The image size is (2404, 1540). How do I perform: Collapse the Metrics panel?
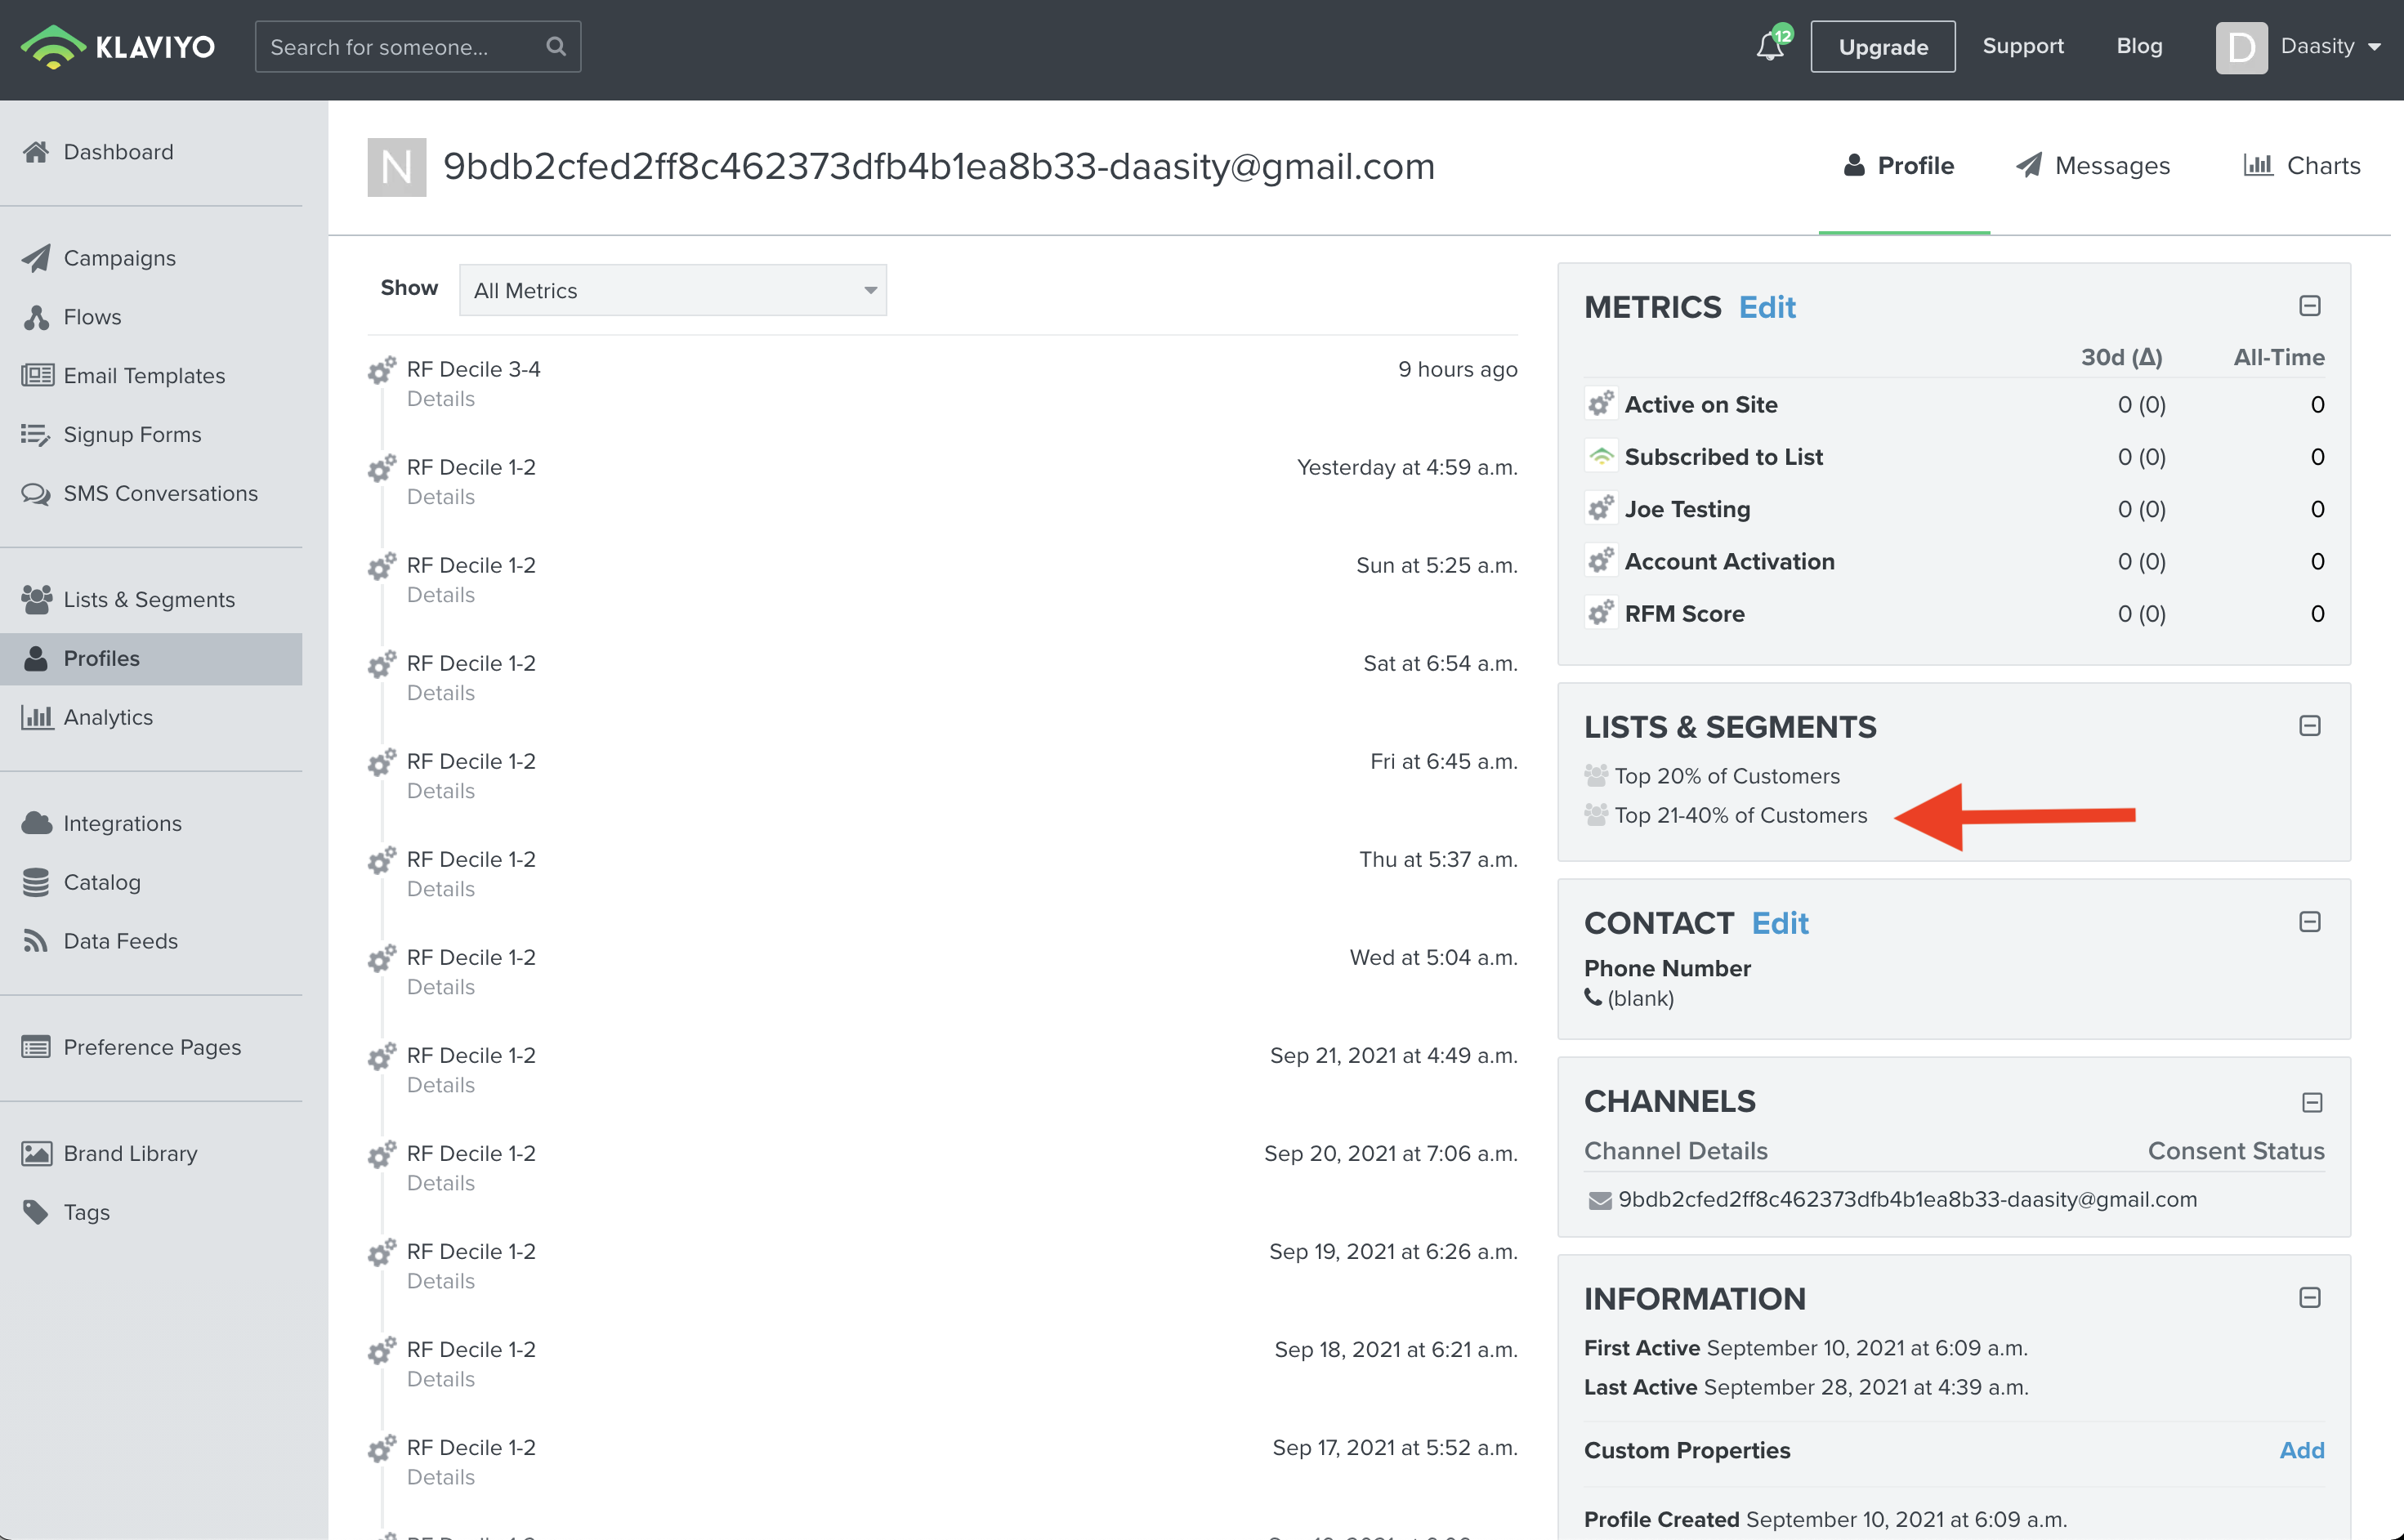pos(2309,306)
